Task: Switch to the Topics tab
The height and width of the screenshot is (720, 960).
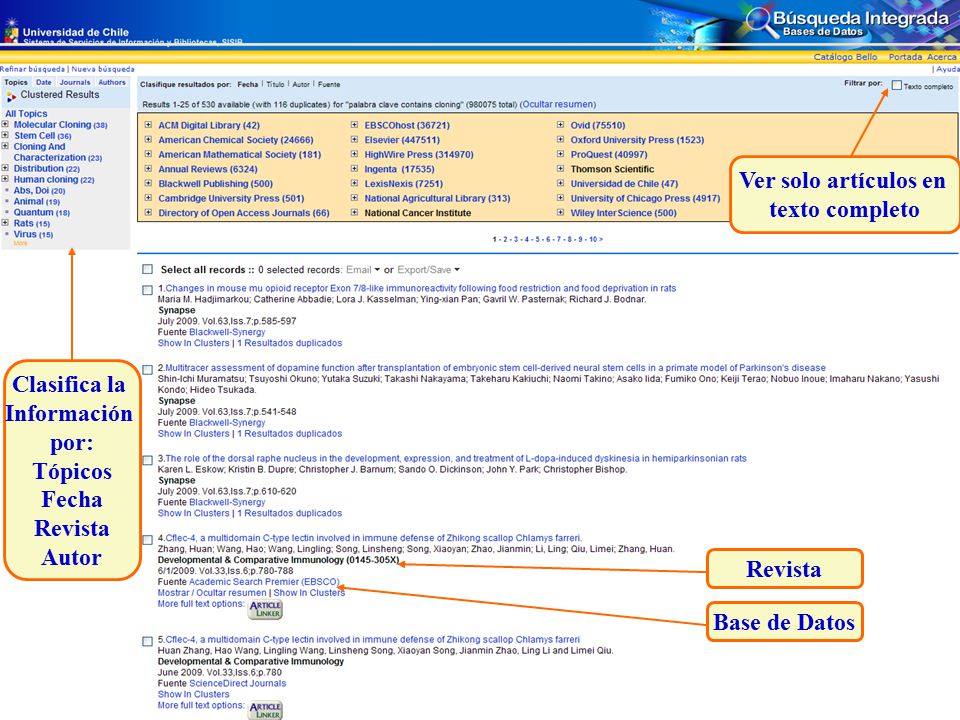Action: tap(16, 82)
